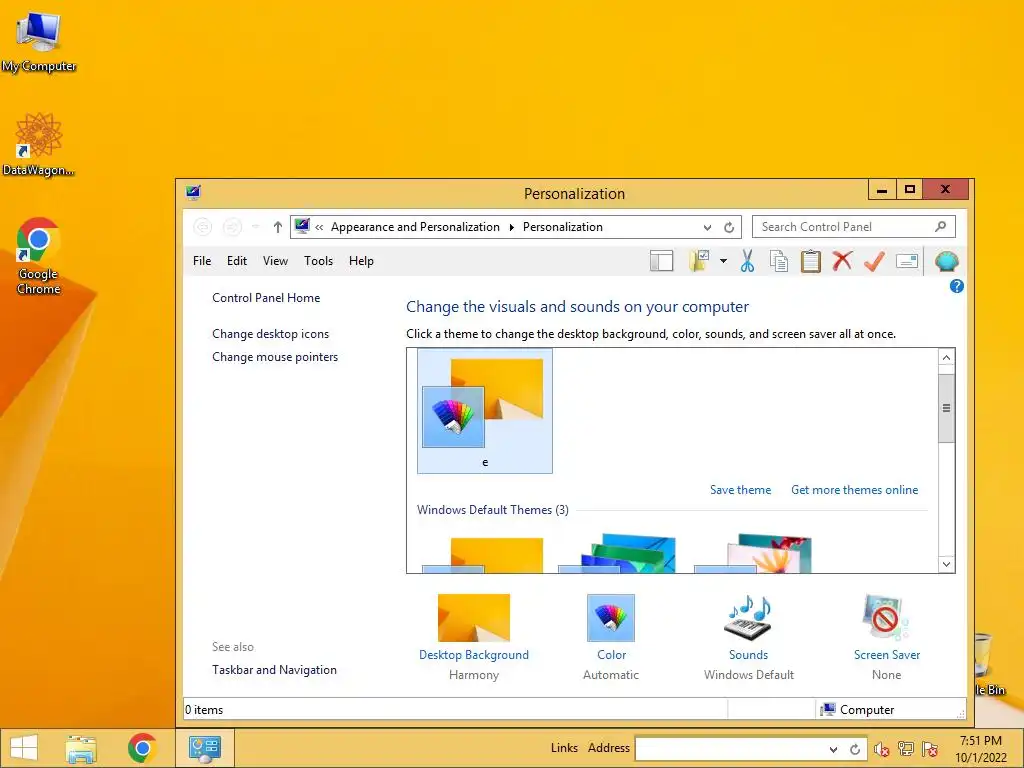Expand the arrow beside the folder options icon
1024x768 pixels.
(x=724, y=261)
